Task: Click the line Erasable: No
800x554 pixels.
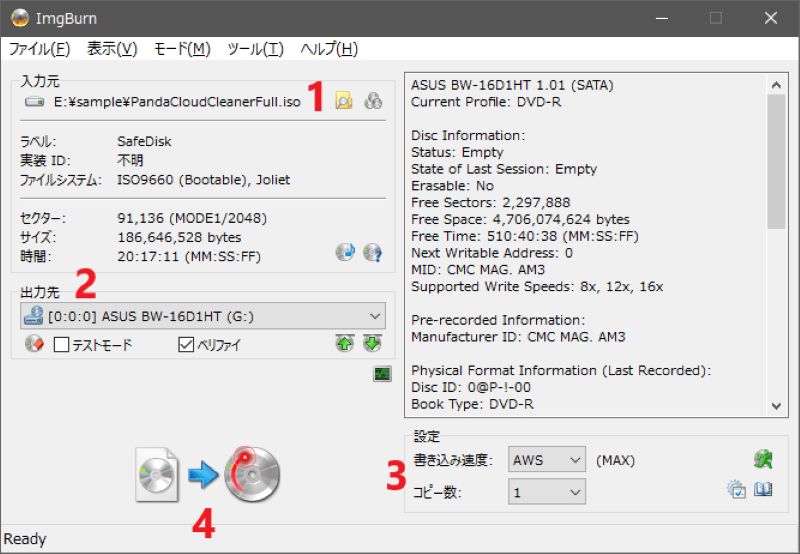Action: [x=453, y=186]
